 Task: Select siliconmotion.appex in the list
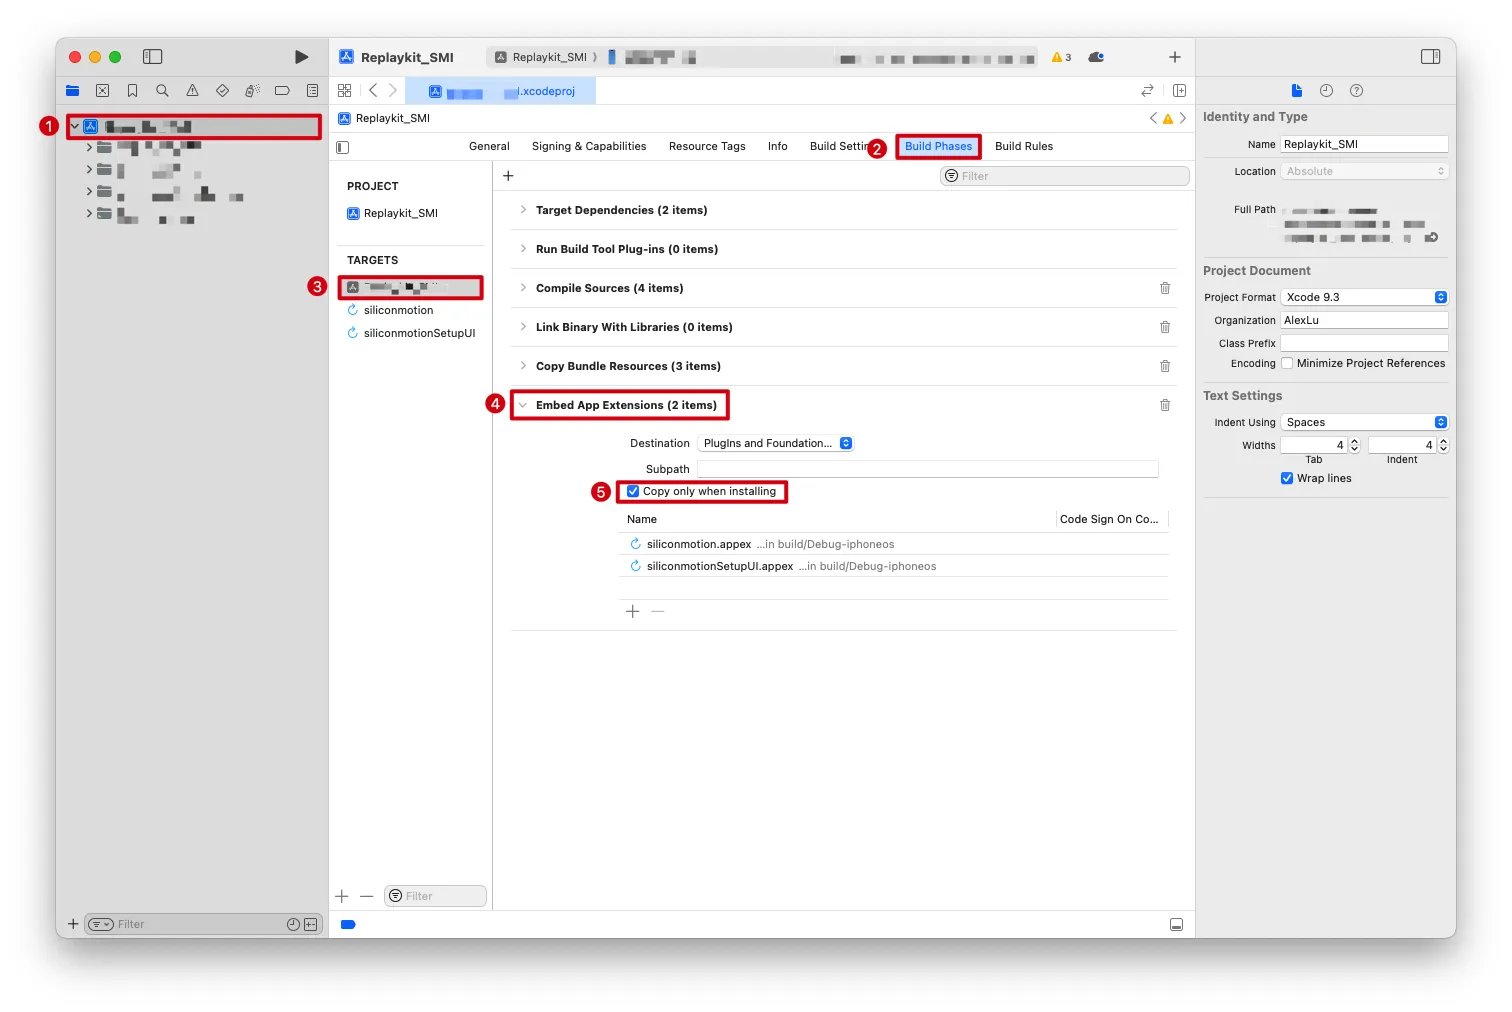698,544
